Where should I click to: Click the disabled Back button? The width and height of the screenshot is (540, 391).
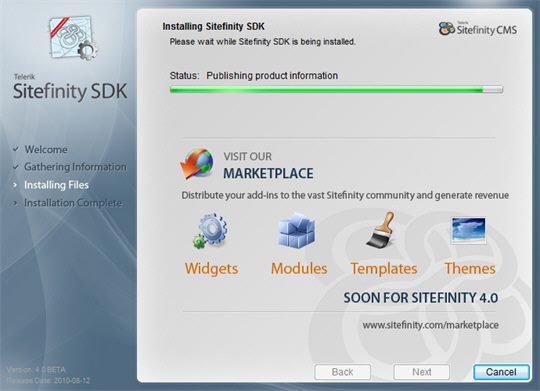pos(342,372)
